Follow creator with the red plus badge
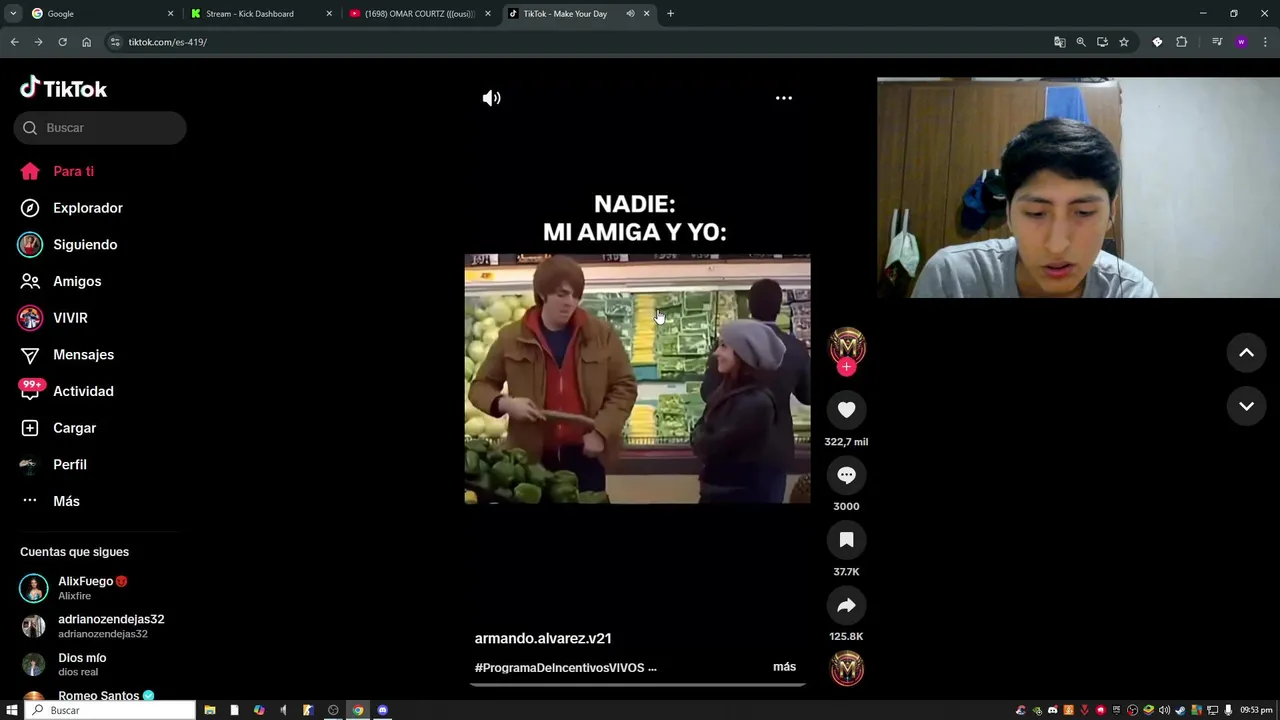The width and height of the screenshot is (1280, 720). [x=846, y=367]
